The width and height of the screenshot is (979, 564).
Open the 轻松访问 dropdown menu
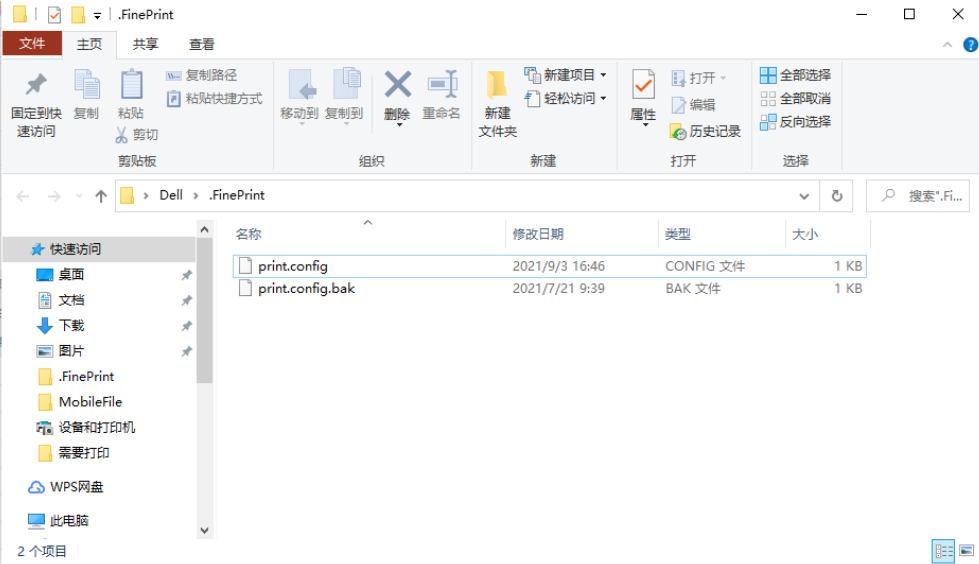pos(603,99)
